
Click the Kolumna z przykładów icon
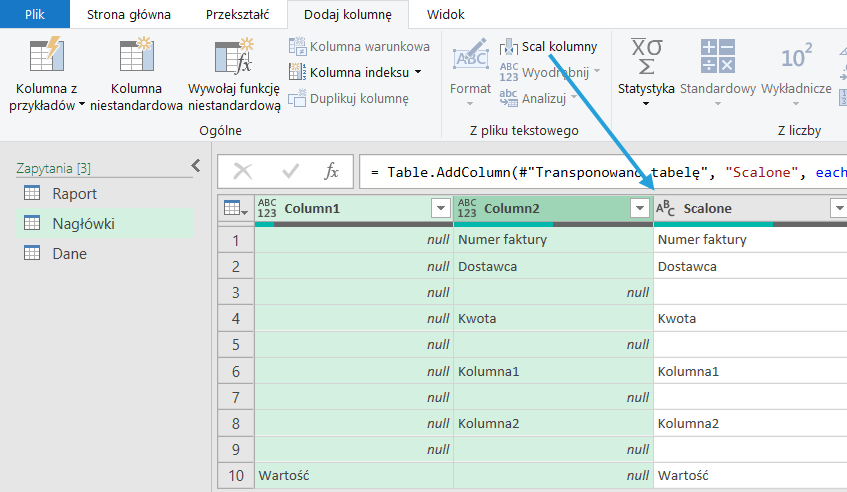46,56
